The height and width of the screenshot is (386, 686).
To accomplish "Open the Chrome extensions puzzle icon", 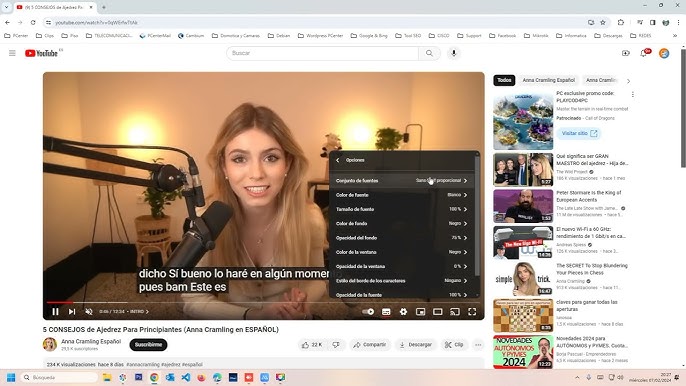I will pyautogui.click(x=620, y=22).
